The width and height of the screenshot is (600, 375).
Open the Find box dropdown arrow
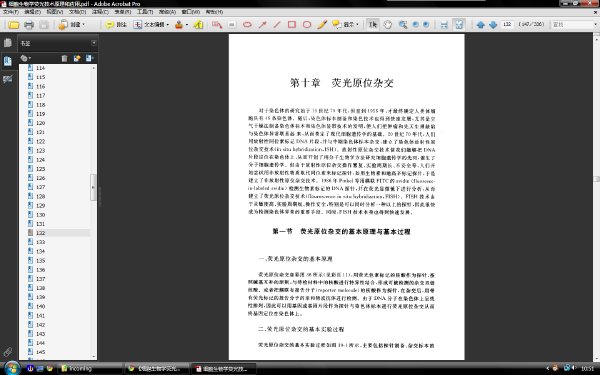click(x=595, y=24)
